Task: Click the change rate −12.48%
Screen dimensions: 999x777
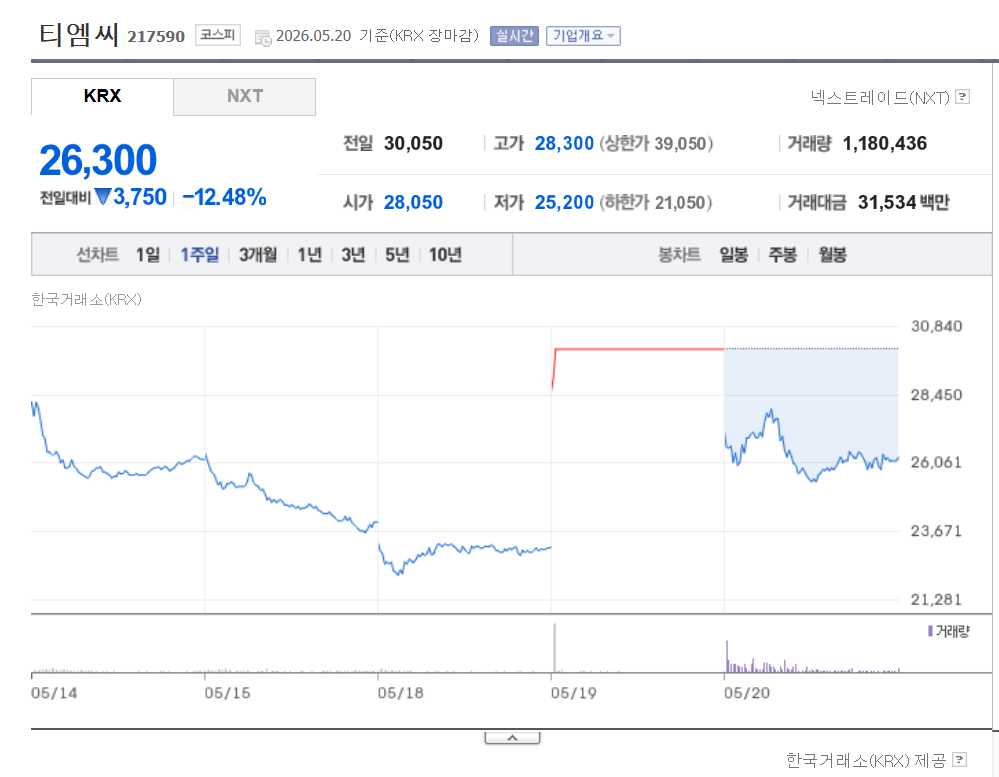Action: click(224, 197)
